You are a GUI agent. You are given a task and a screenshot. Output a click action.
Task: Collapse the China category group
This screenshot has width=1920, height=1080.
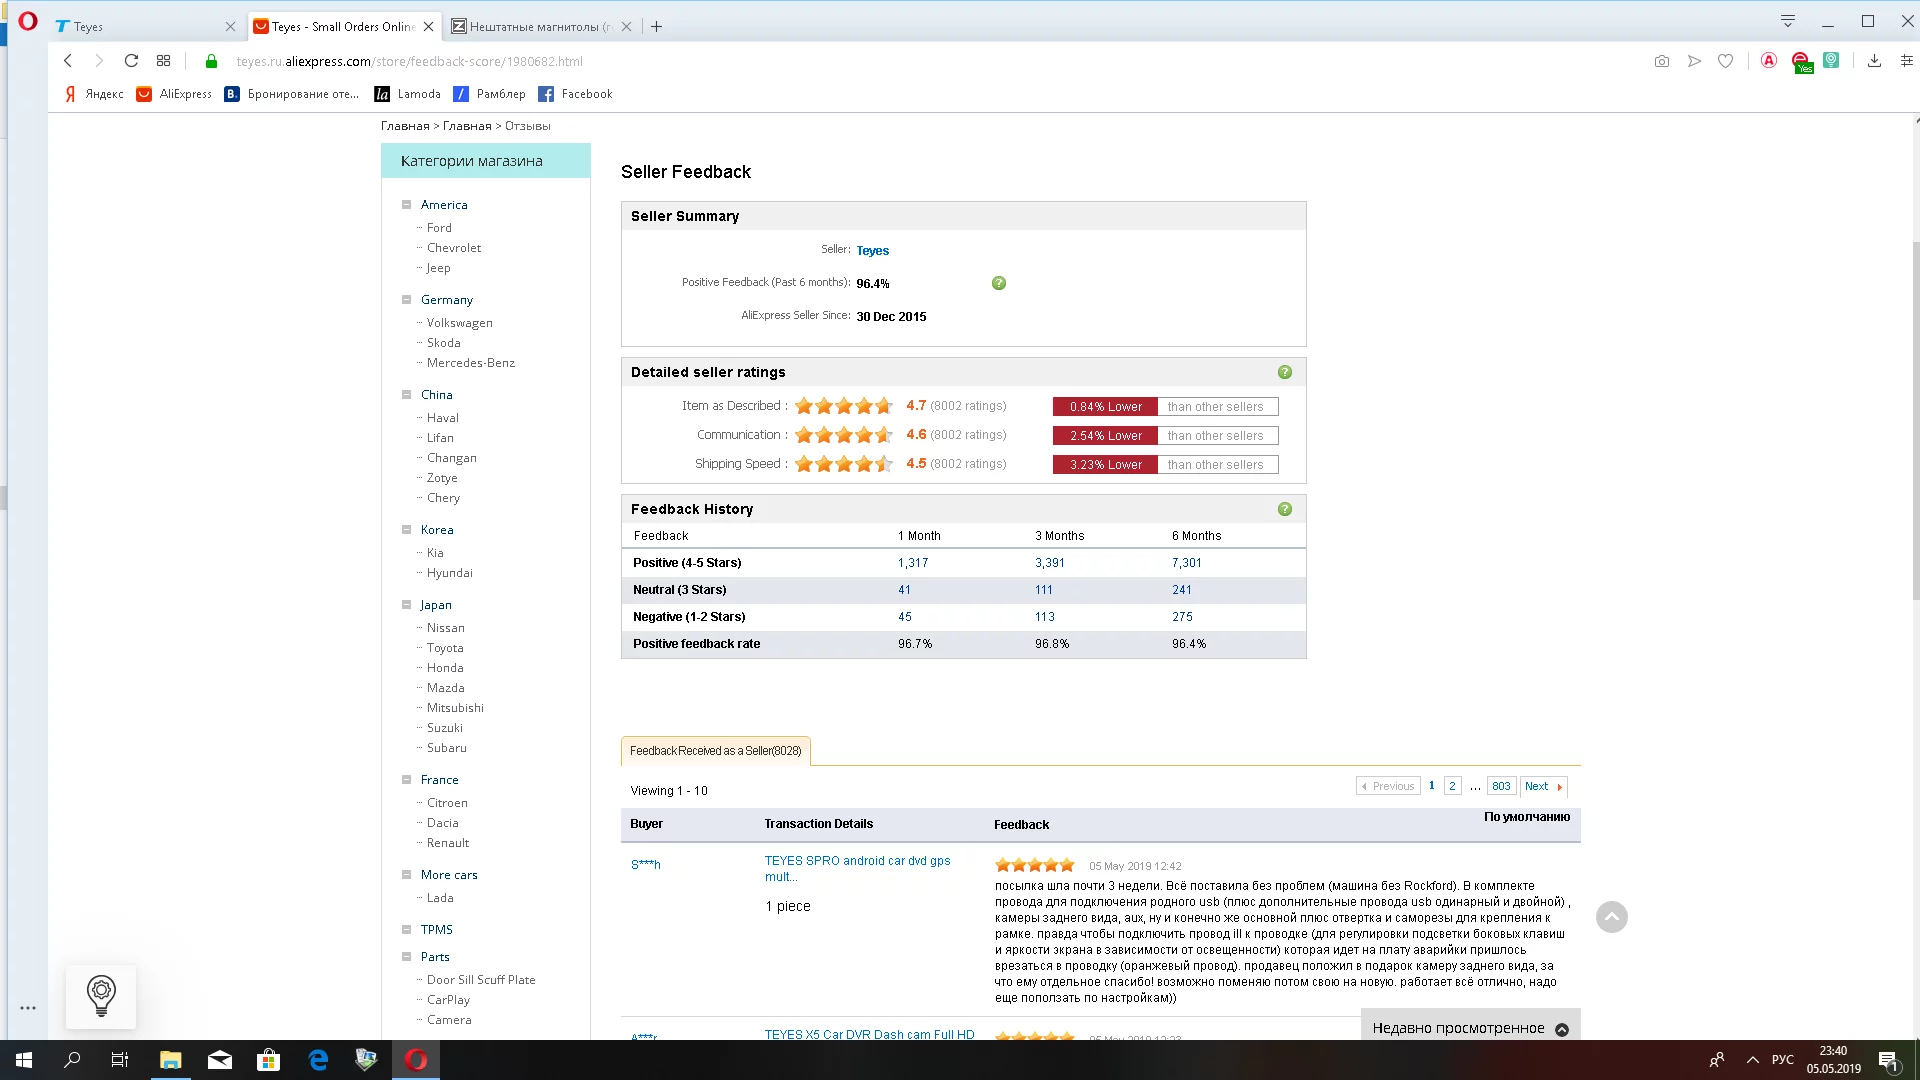pos(407,395)
